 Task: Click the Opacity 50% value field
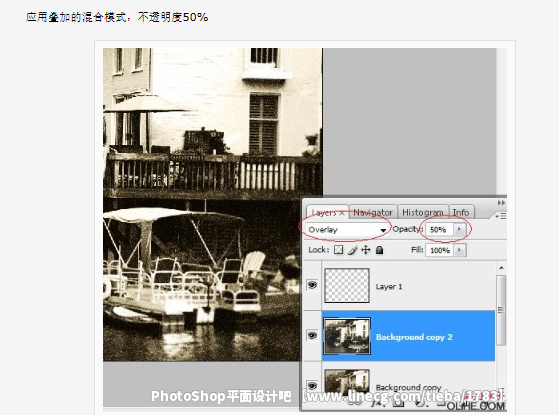coord(439,230)
